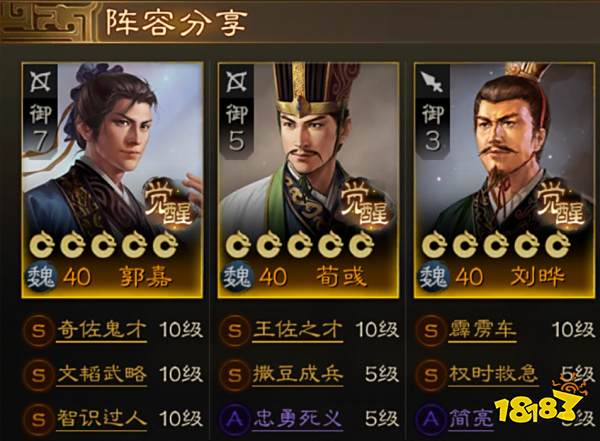Open the 文韬武略 skill link

coord(102,374)
